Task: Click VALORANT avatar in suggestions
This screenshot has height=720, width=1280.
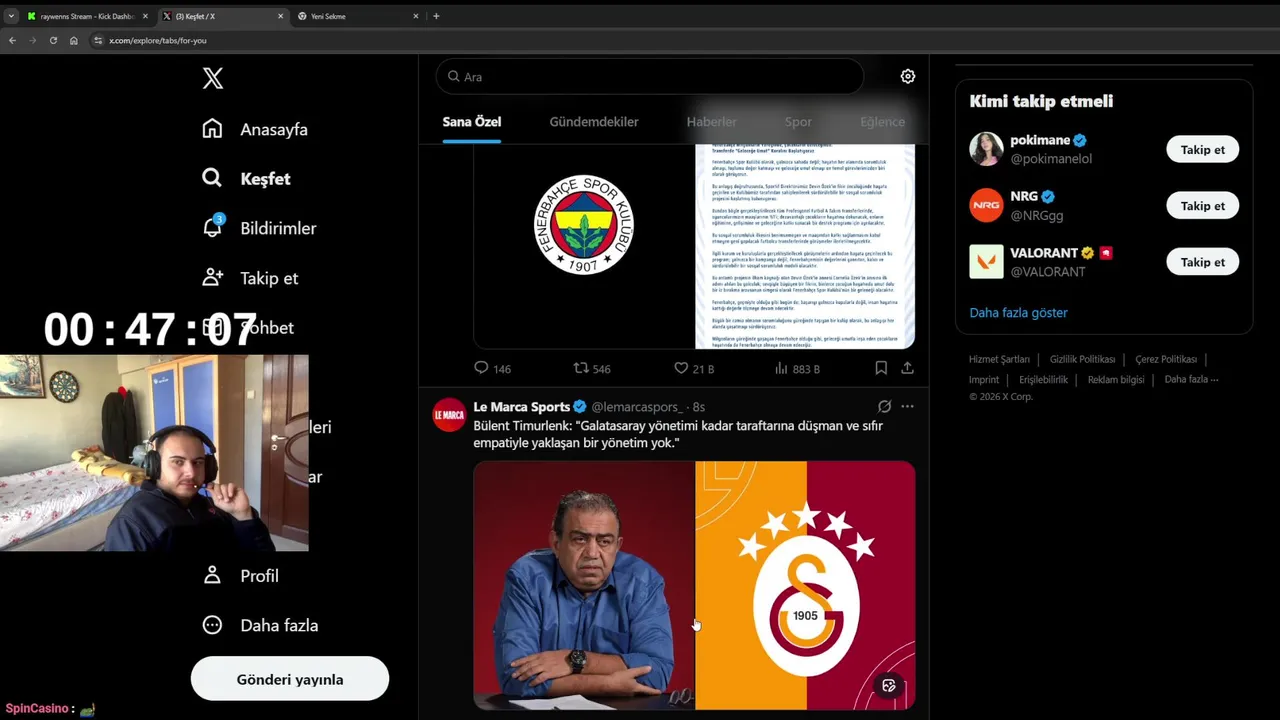Action: click(x=986, y=261)
